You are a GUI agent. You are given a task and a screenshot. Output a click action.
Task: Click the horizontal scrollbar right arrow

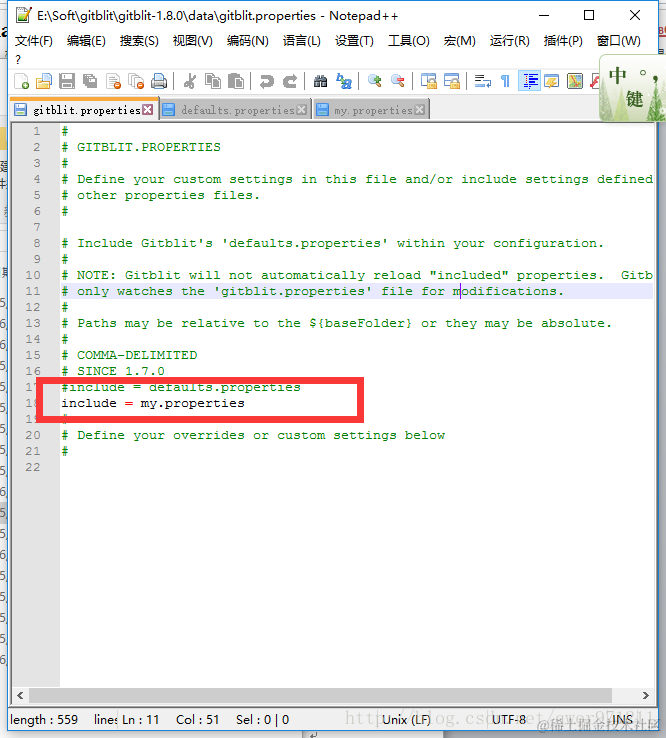point(646,695)
